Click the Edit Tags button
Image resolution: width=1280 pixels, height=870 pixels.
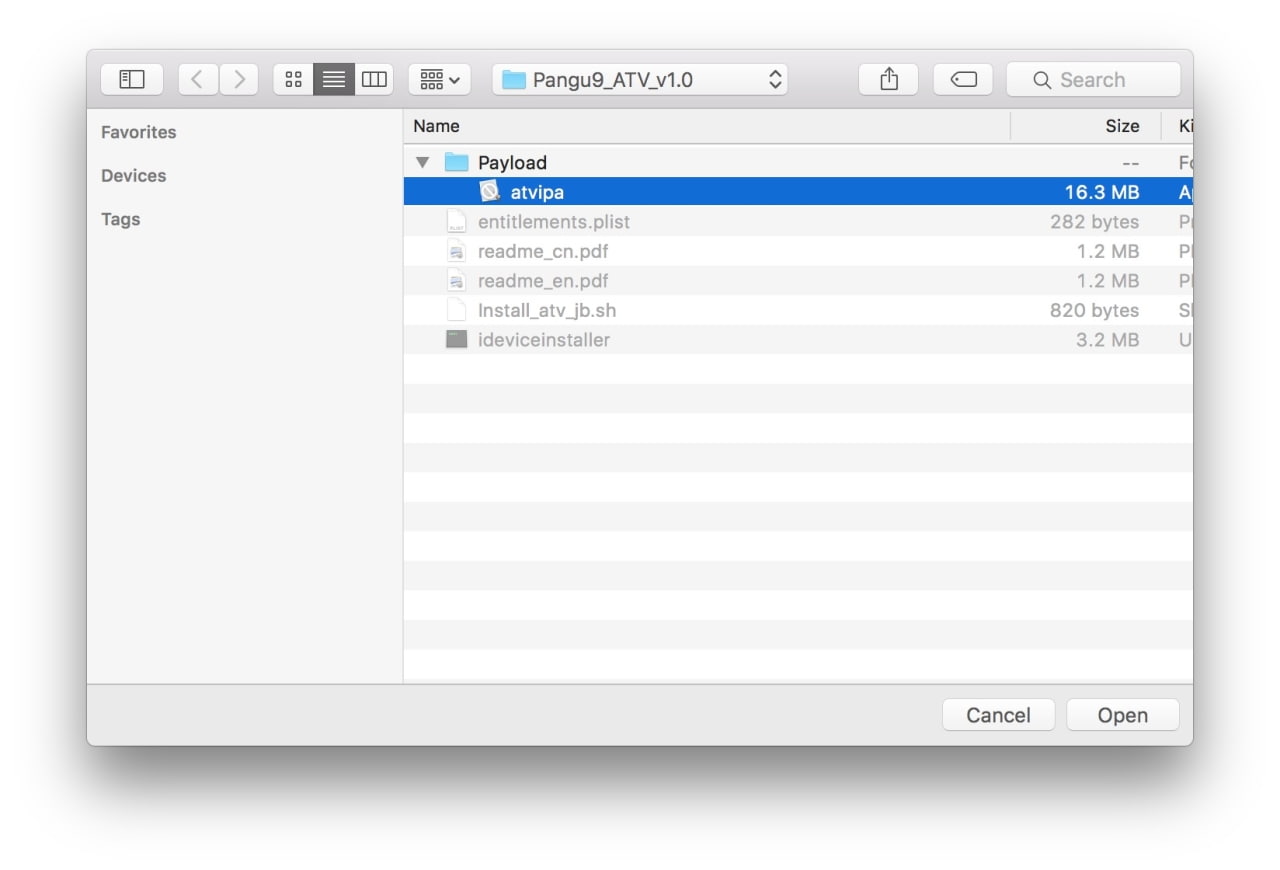click(963, 79)
